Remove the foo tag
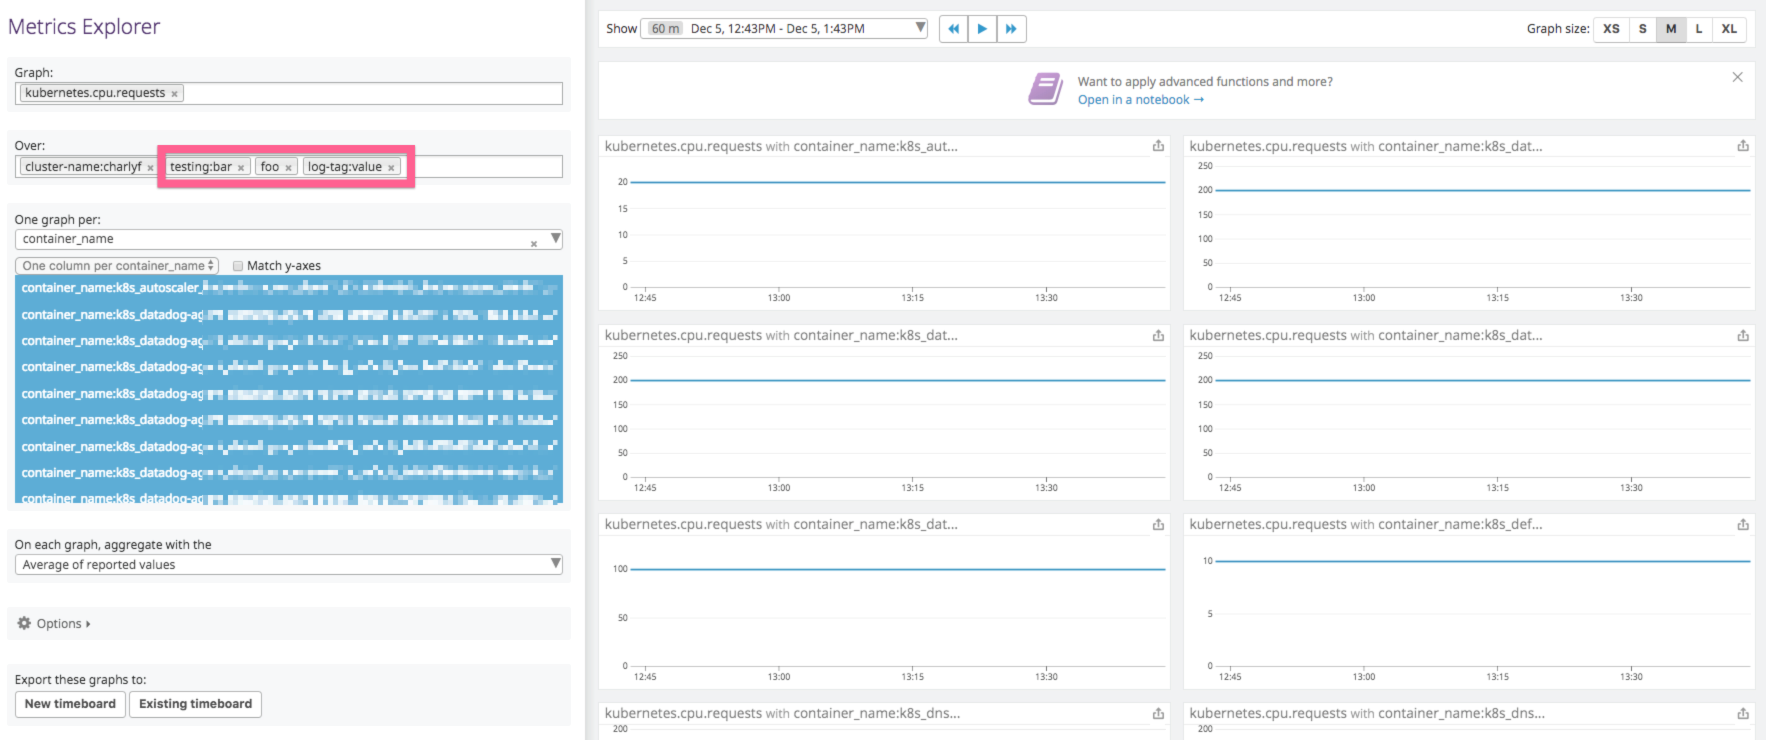 (288, 168)
